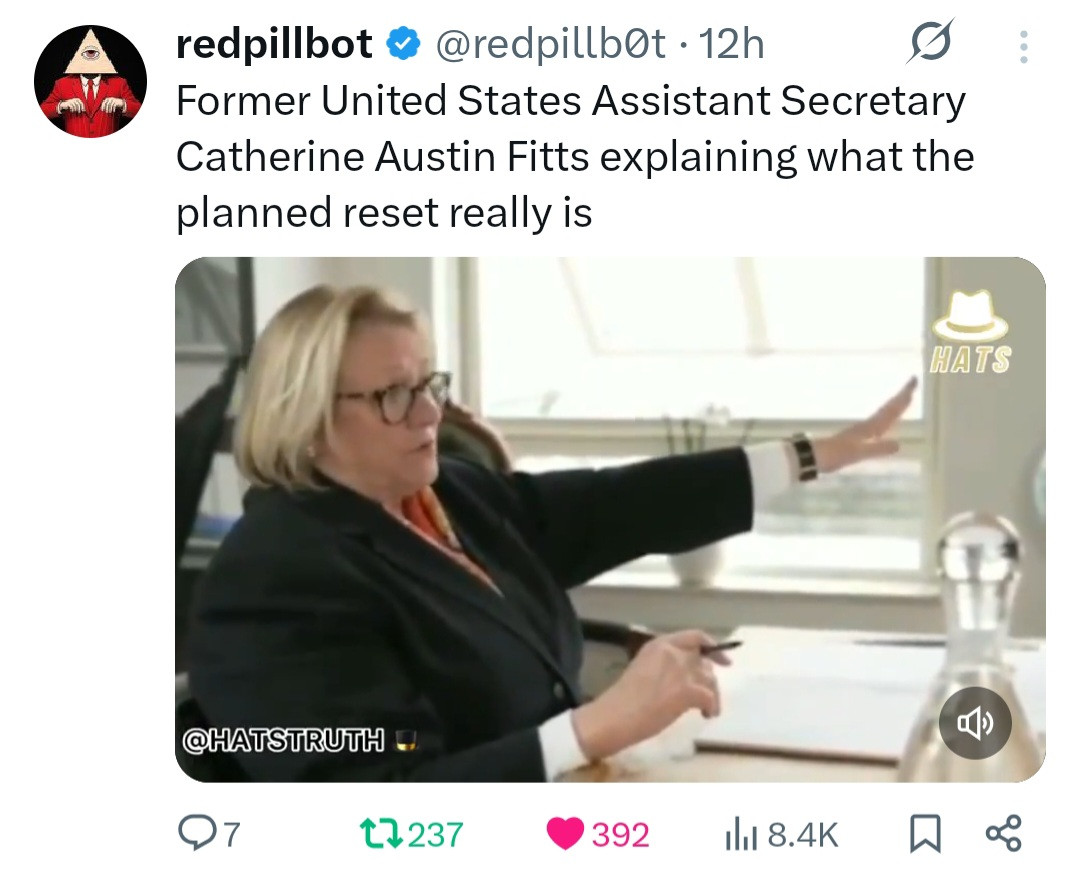Screen dimensions: 1080x871
Task: Open the Grok explain icon
Action: 930,42
